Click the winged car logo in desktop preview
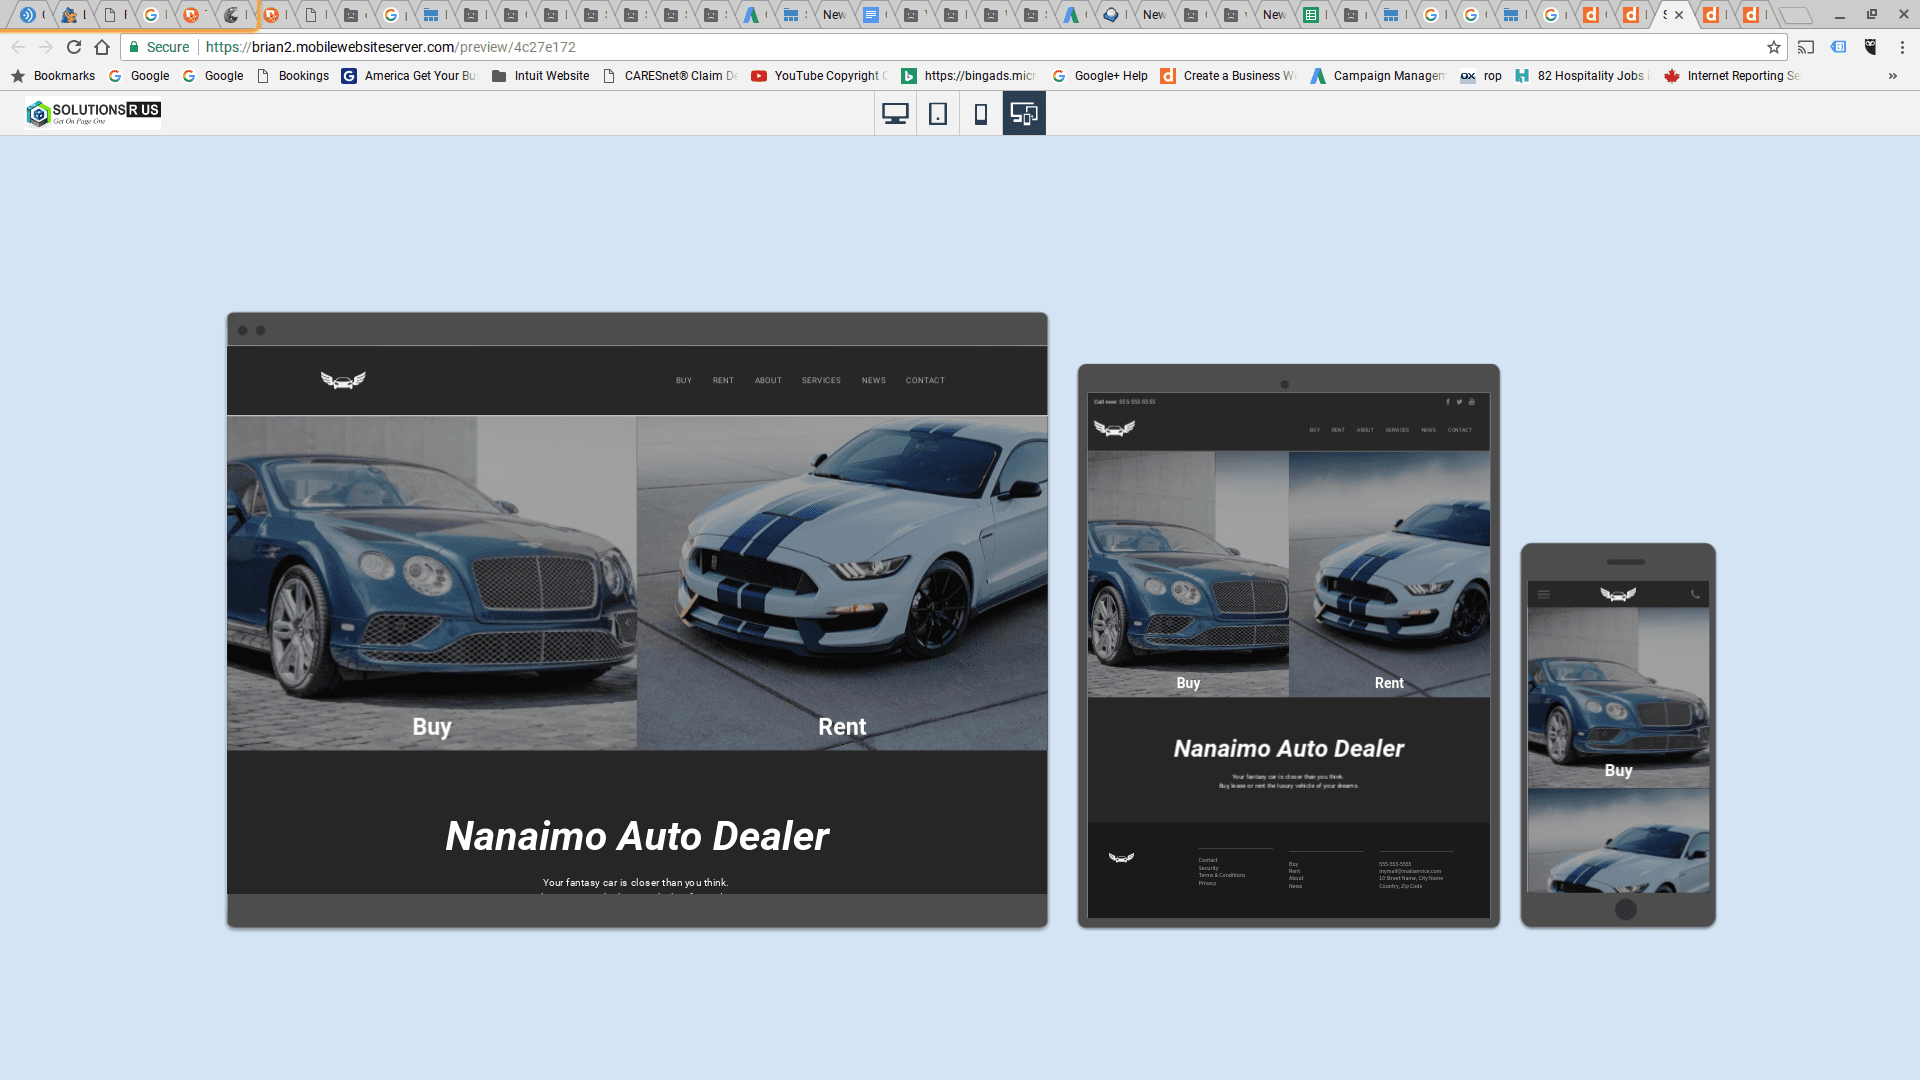 click(343, 380)
